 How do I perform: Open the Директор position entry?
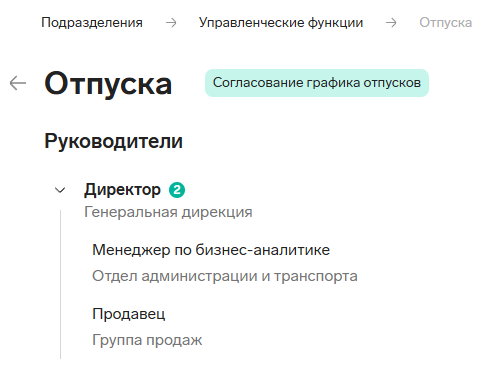[122, 190]
